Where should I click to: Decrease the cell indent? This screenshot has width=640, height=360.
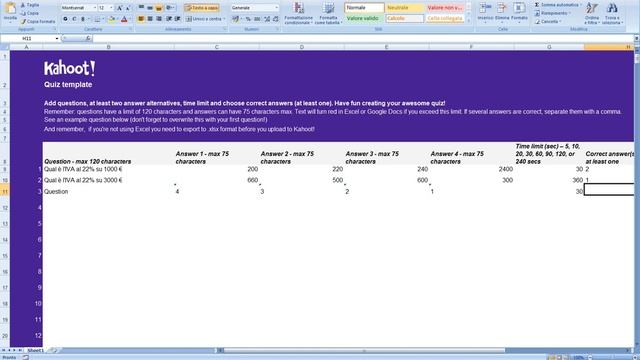pyautogui.click(x=169, y=19)
